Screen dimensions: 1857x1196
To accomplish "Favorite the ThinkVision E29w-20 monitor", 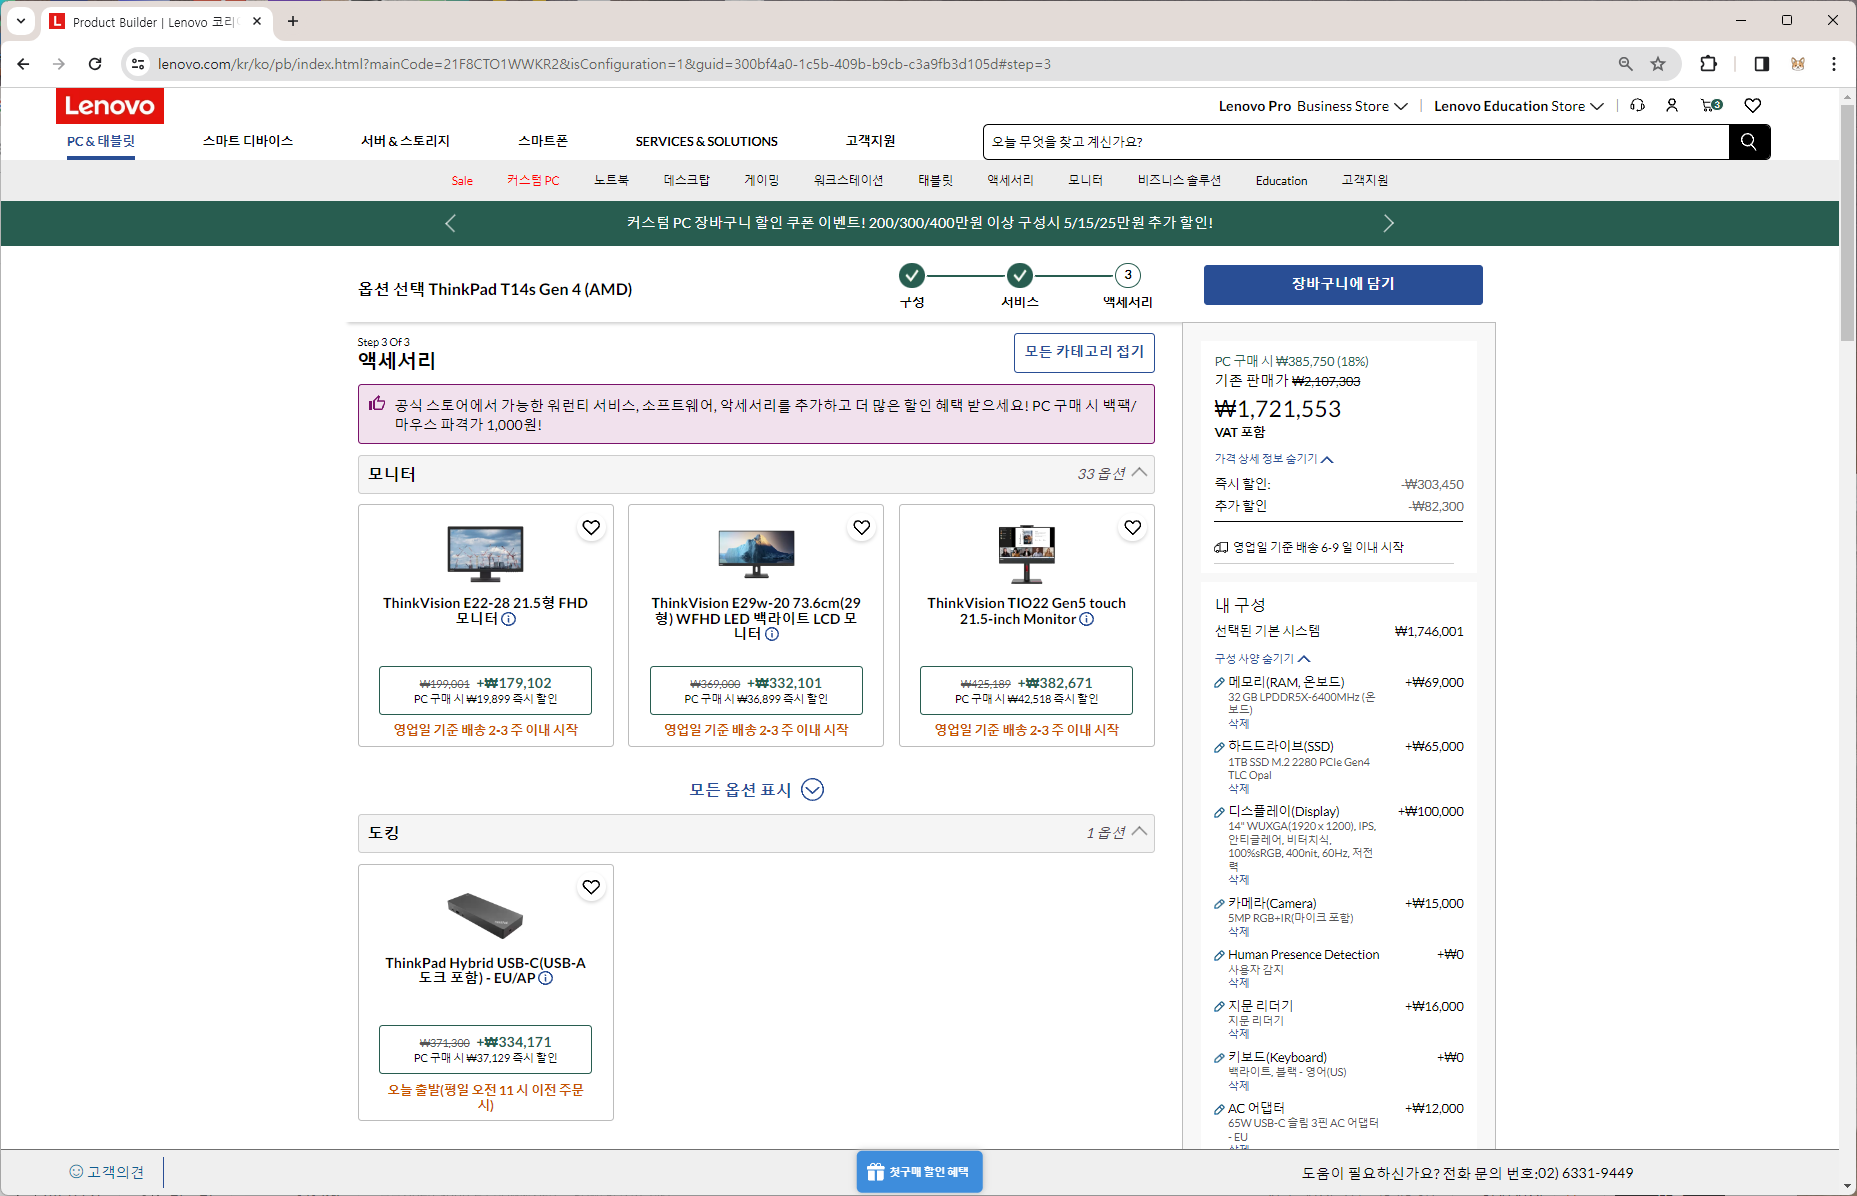I will pyautogui.click(x=861, y=527).
